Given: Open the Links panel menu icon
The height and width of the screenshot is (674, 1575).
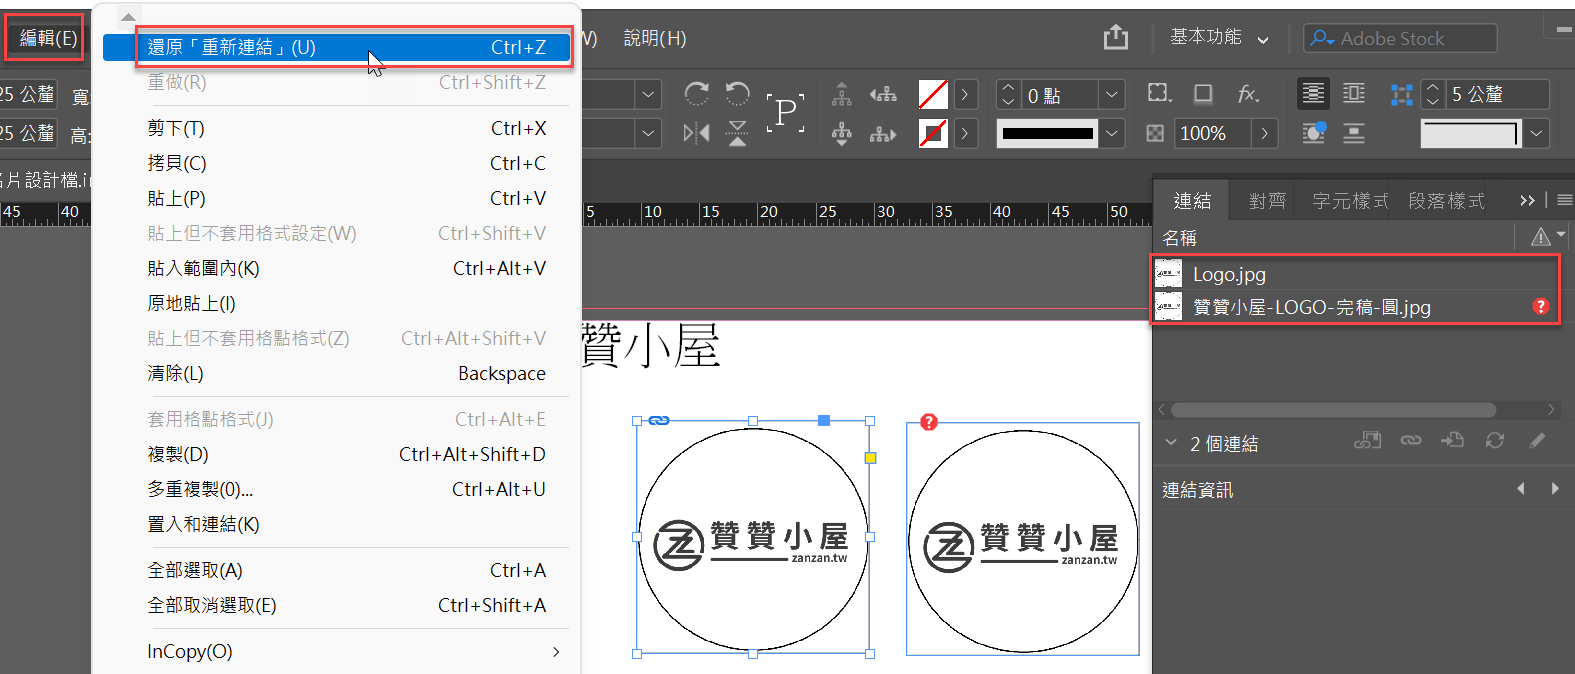Looking at the screenshot, I should pos(1565,200).
